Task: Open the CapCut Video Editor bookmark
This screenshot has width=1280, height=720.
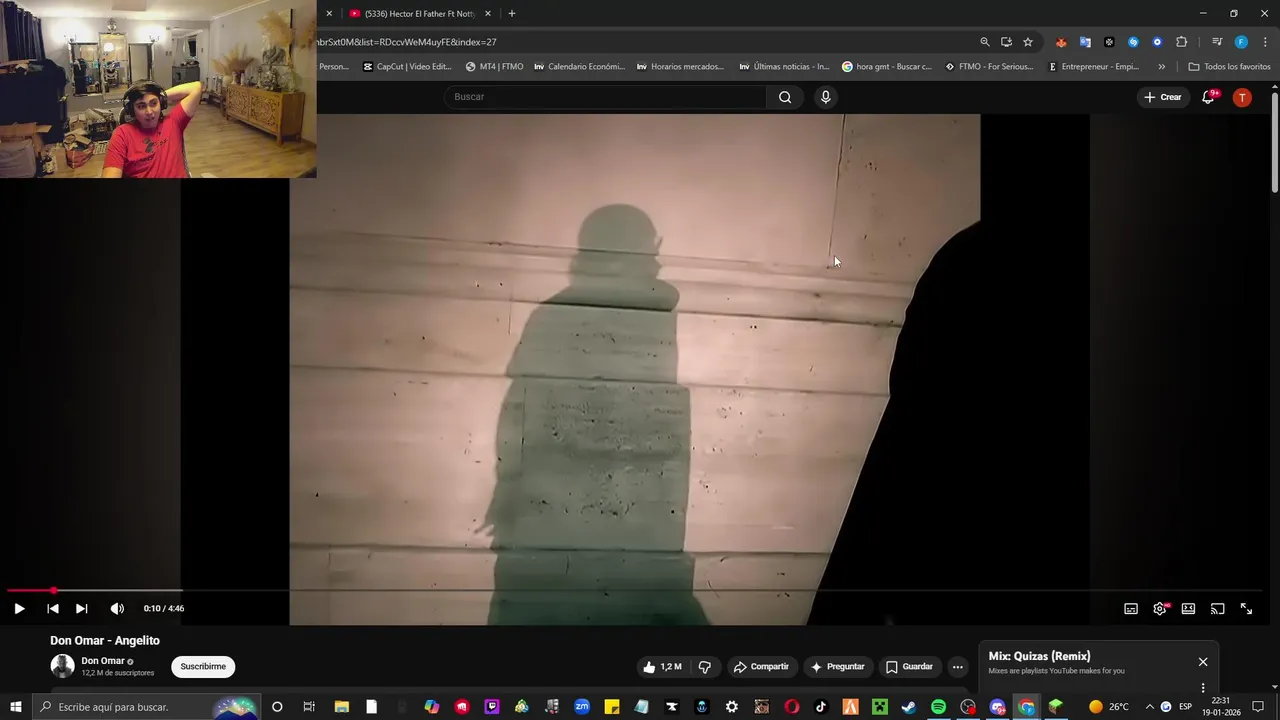Action: (x=407, y=67)
